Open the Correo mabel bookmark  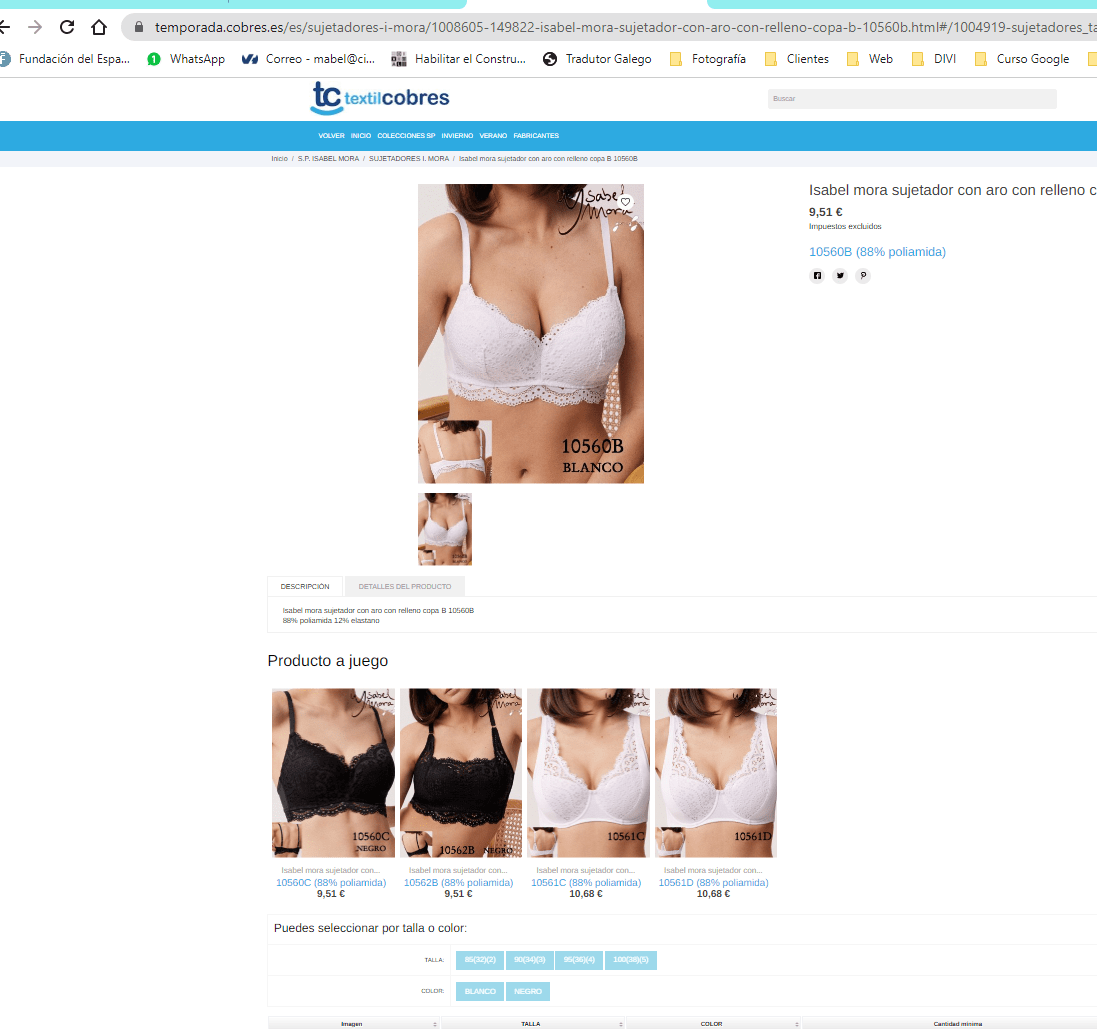click(308, 59)
